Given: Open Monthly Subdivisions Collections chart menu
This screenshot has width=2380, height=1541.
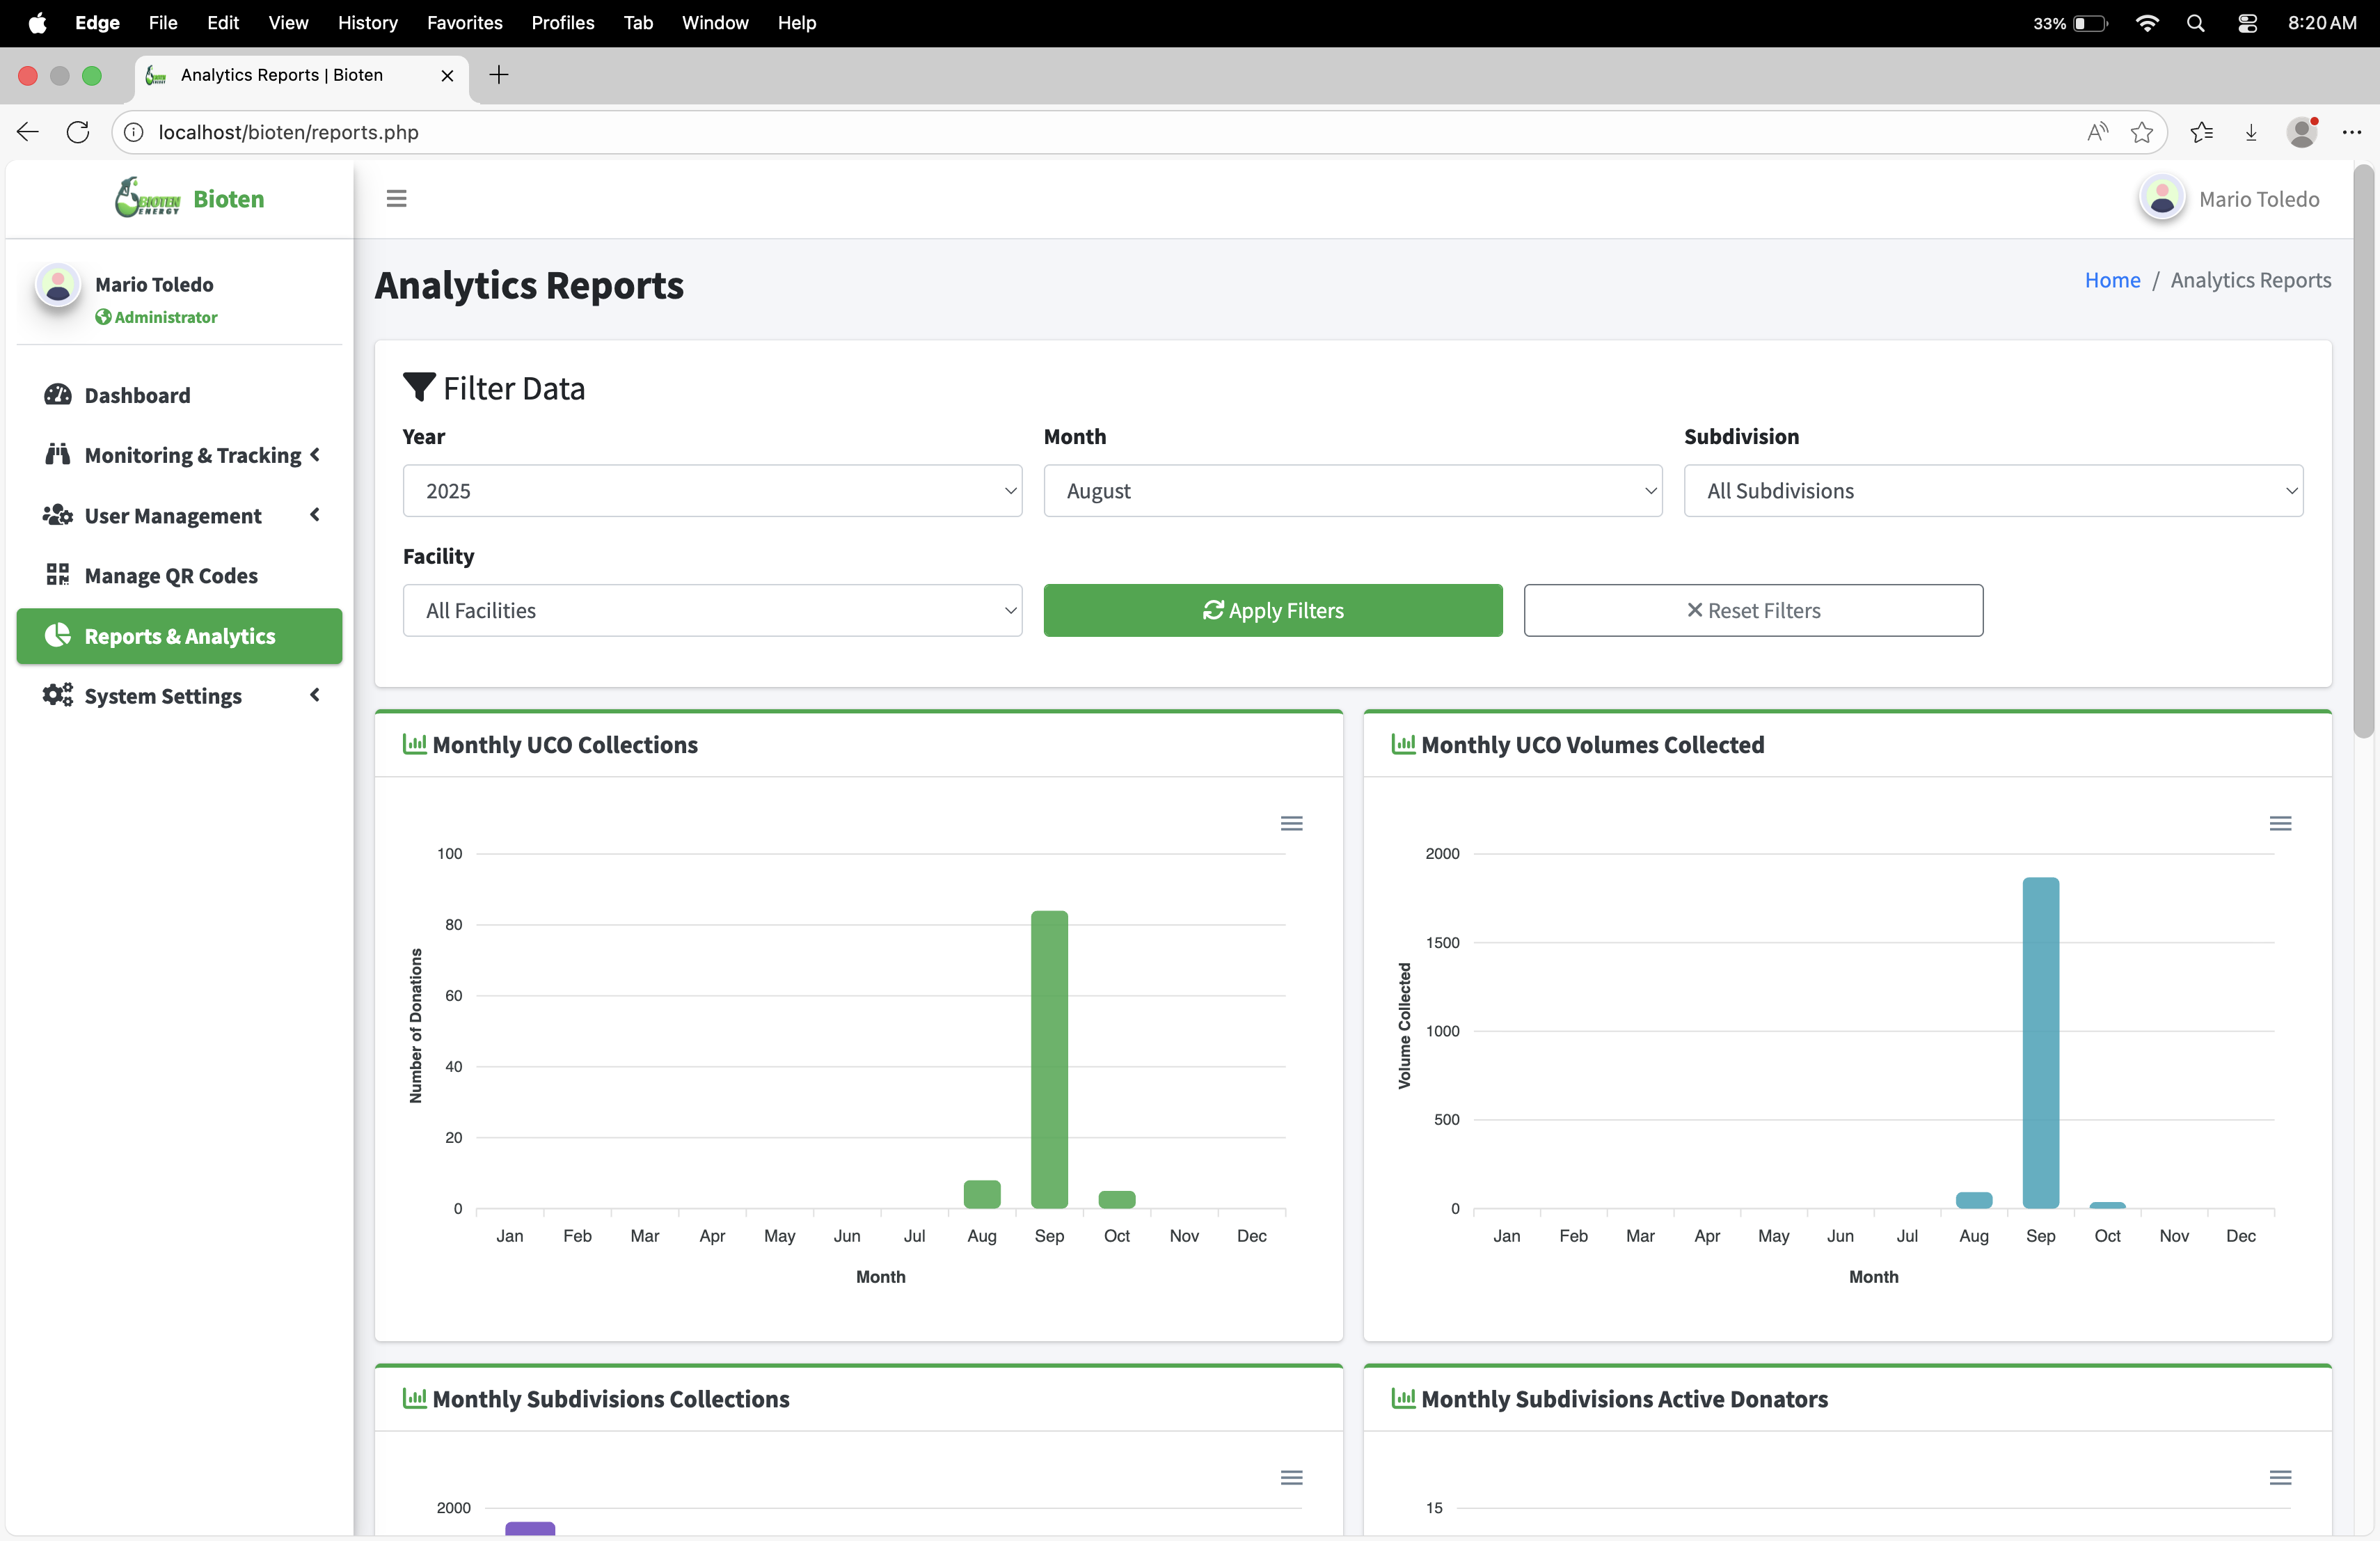Looking at the screenshot, I should pyautogui.click(x=1291, y=1477).
